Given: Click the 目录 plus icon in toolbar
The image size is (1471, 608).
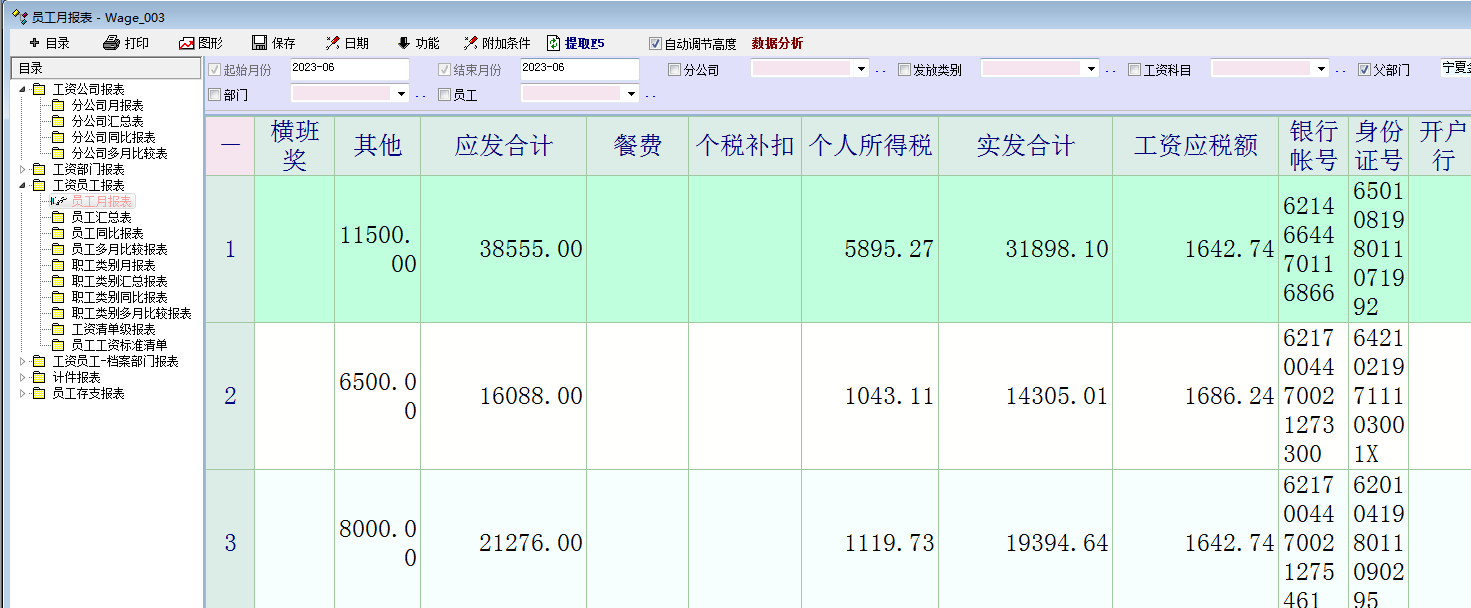Looking at the screenshot, I should click(x=34, y=44).
